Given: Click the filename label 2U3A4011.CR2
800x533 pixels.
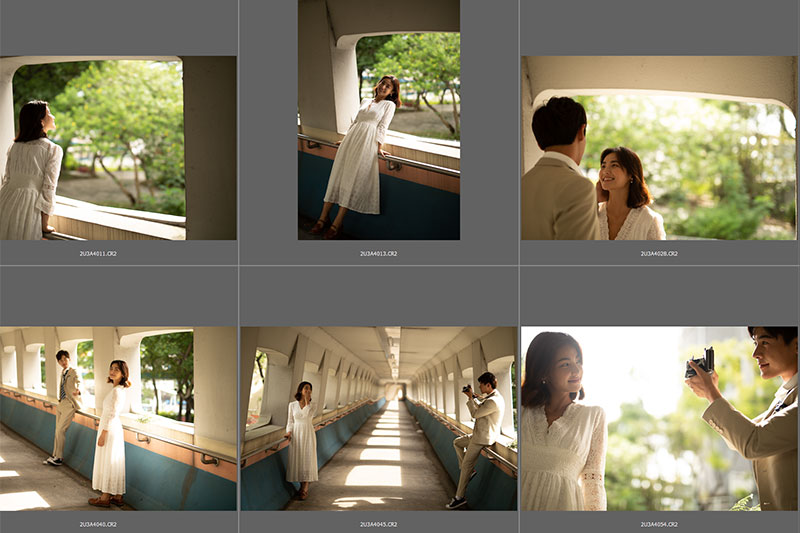Looking at the screenshot, I should (x=98, y=253).
